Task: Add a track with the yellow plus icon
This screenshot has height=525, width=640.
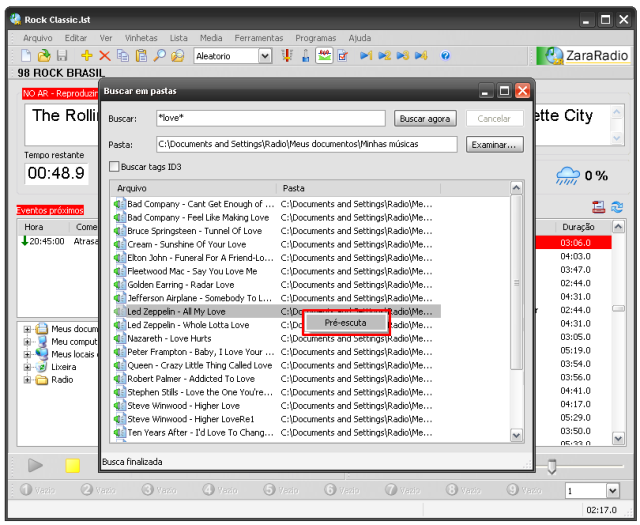Action: click(x=87, y=56)
